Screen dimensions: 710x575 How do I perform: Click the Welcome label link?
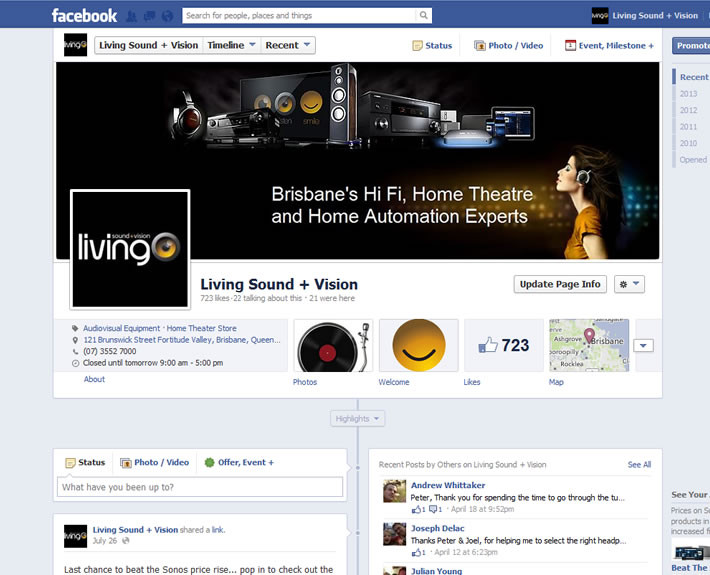click(393, 382)
